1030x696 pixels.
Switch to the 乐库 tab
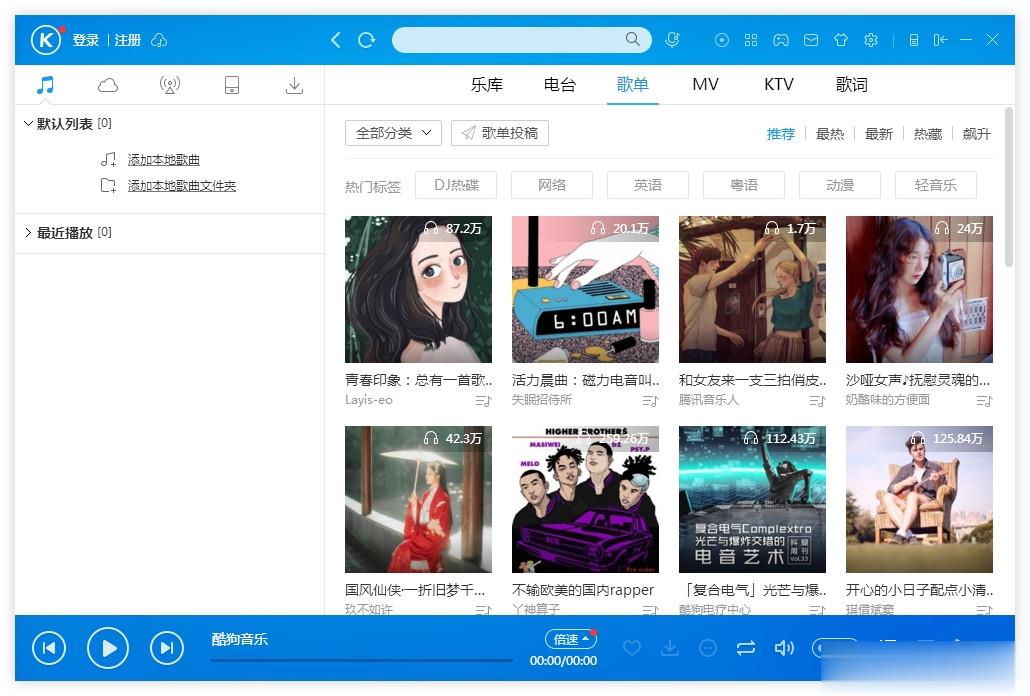487,85
